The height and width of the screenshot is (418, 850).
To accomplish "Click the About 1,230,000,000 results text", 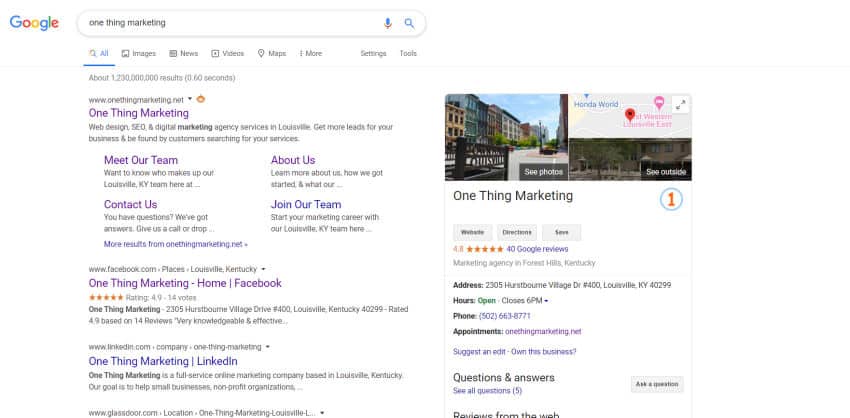I will pyautogui.click(x=162, y=78).
